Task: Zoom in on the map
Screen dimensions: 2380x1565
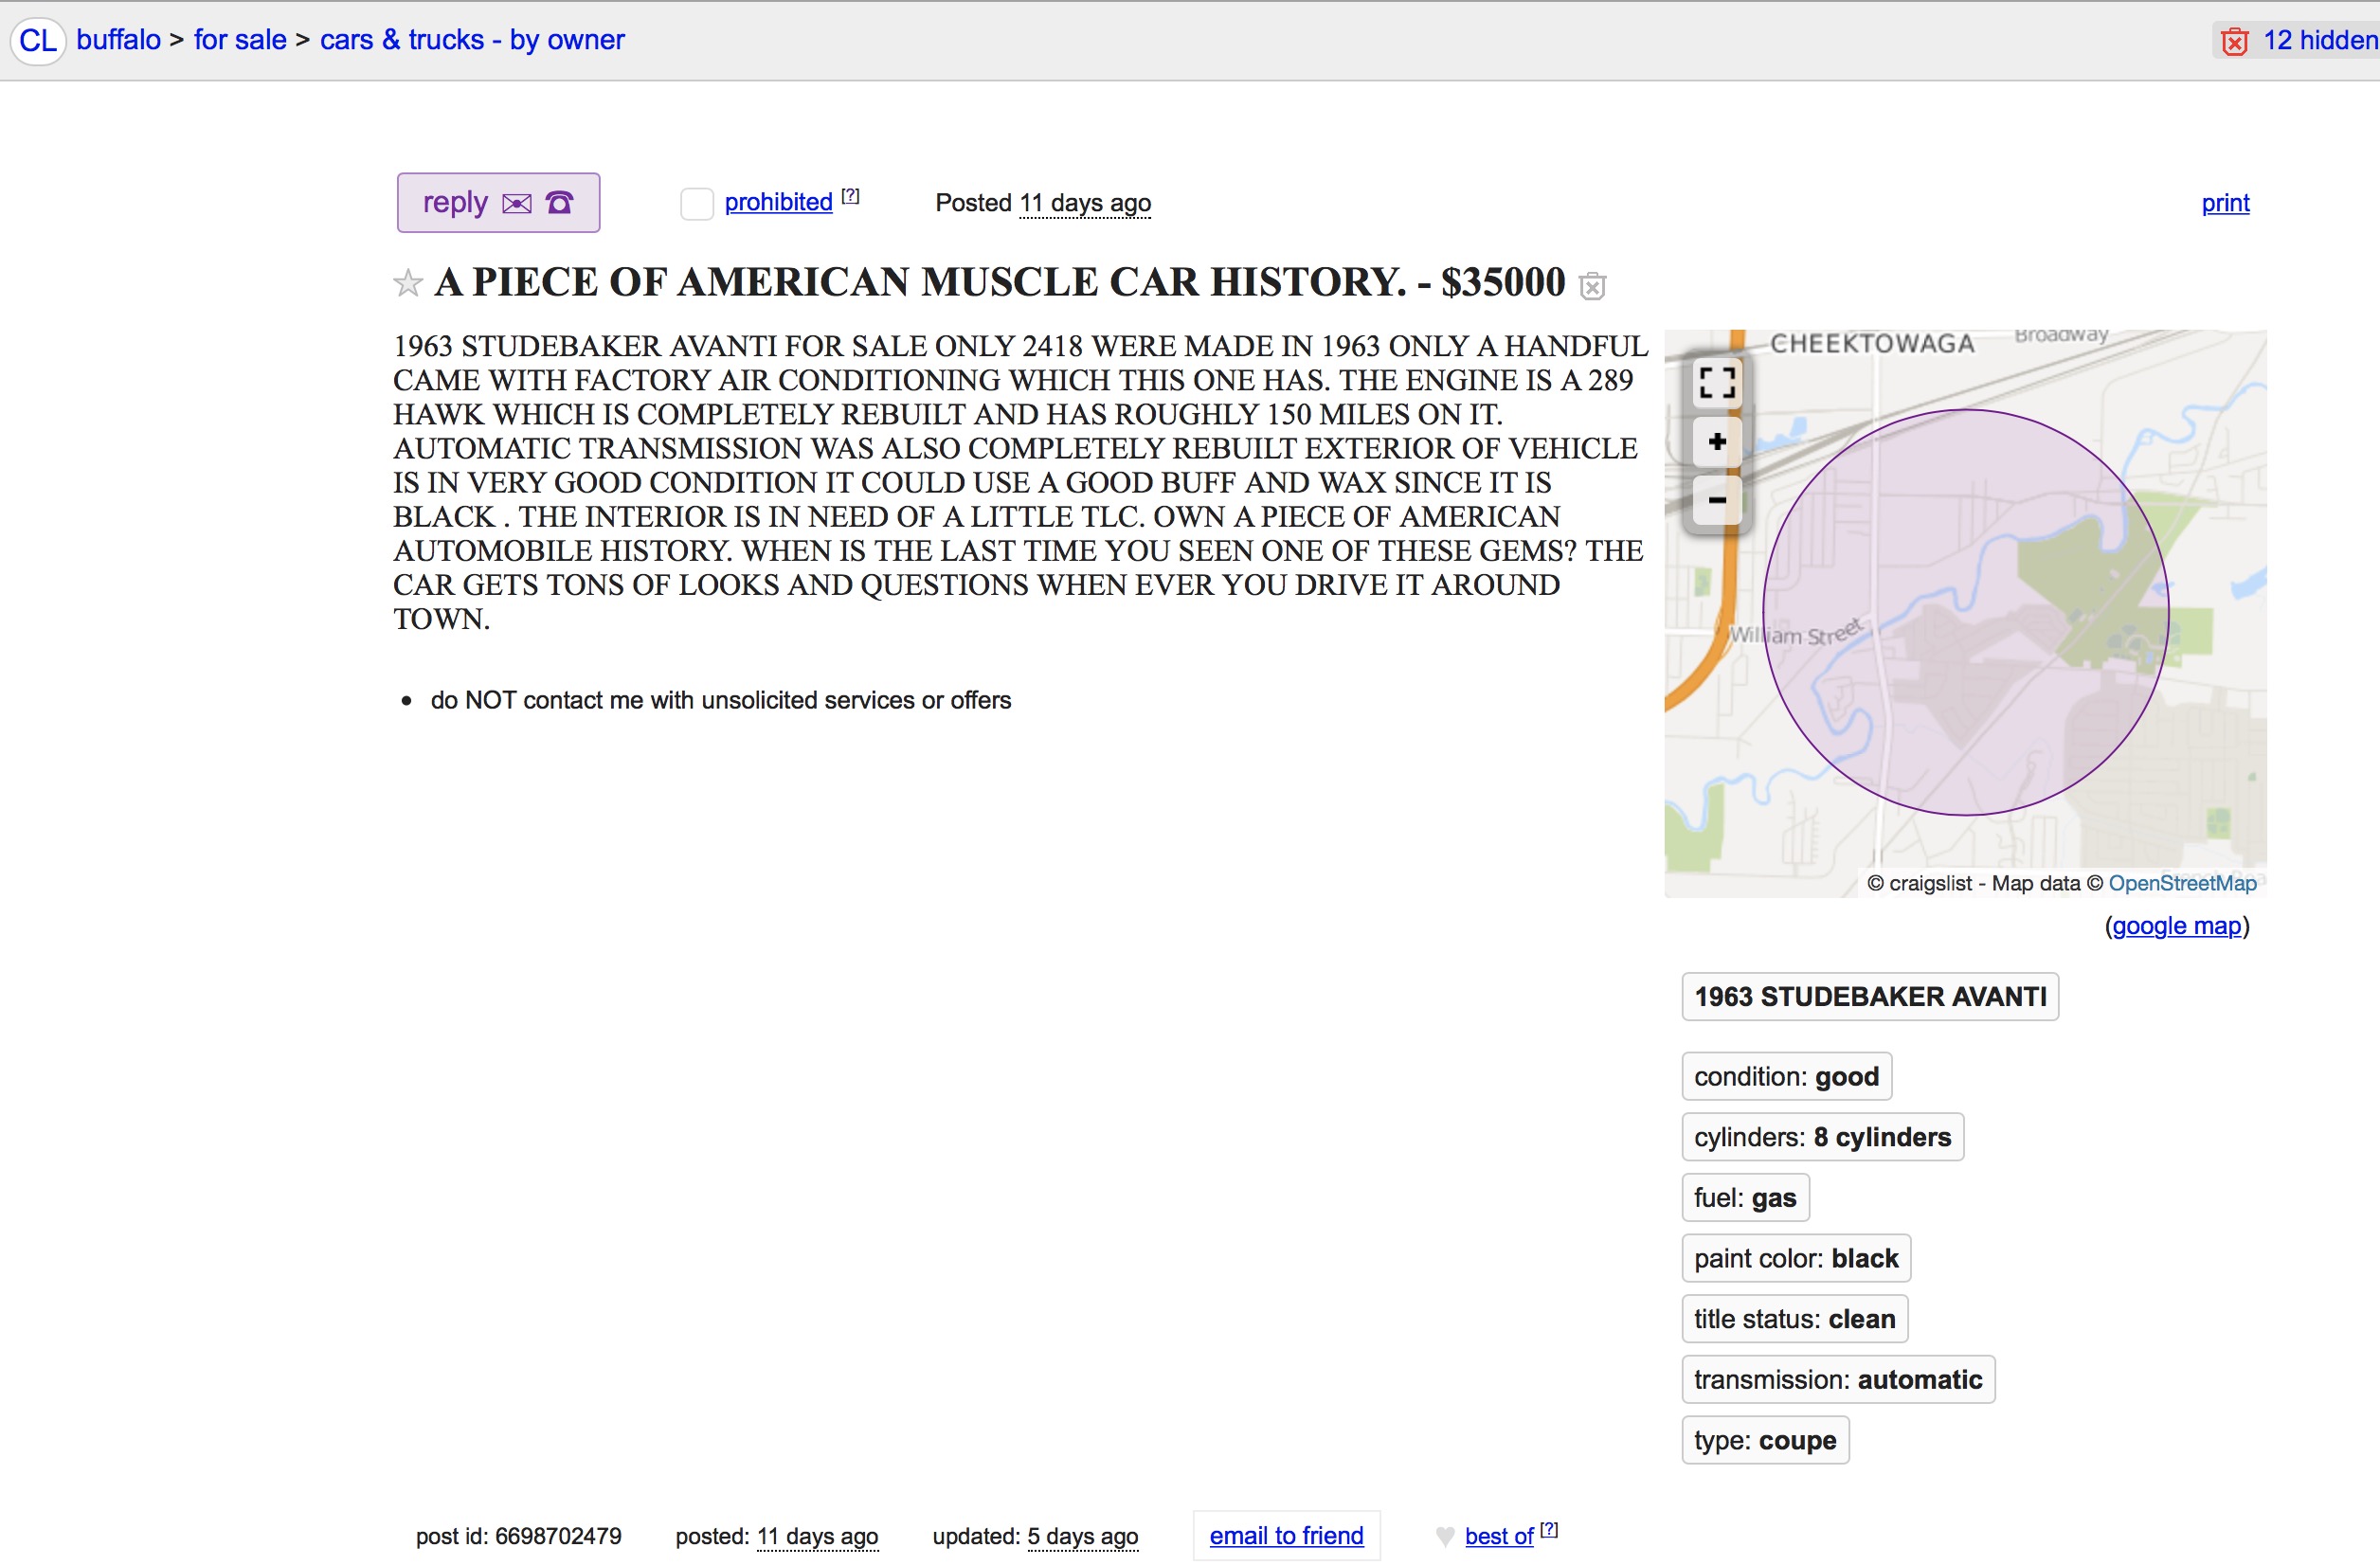Action: (x=1716, y=442)
